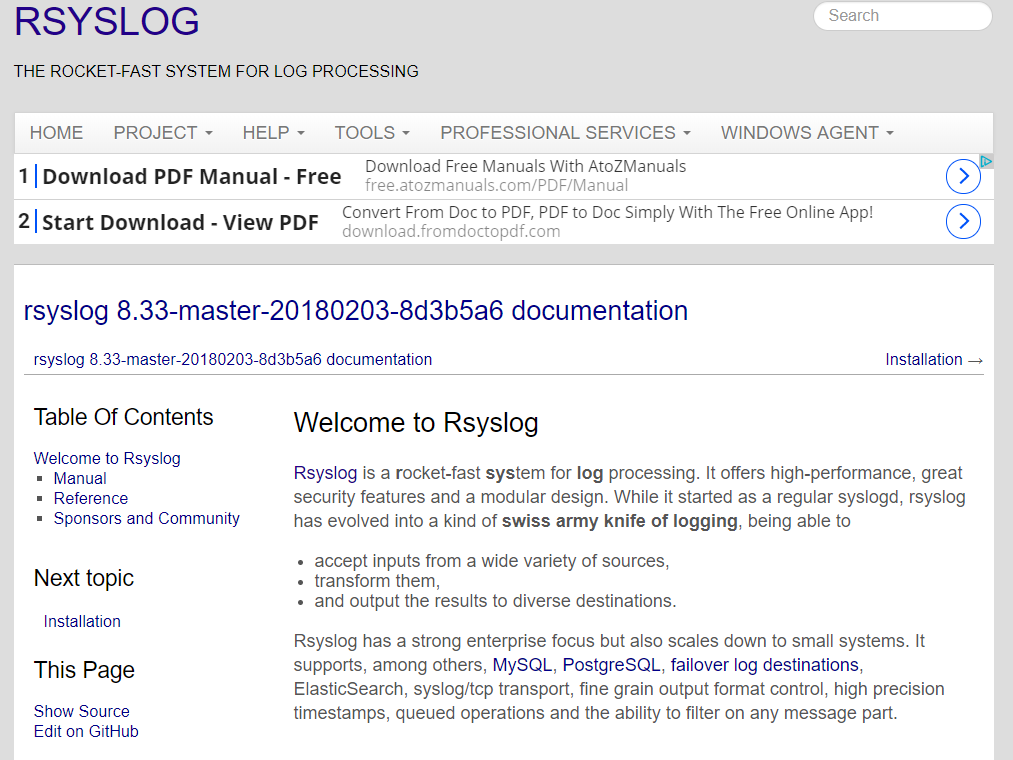This screenshot has width=1013, height=760.
Task: Open the Welcome to Rsyslog contents link
Action: tap(107, 458)
